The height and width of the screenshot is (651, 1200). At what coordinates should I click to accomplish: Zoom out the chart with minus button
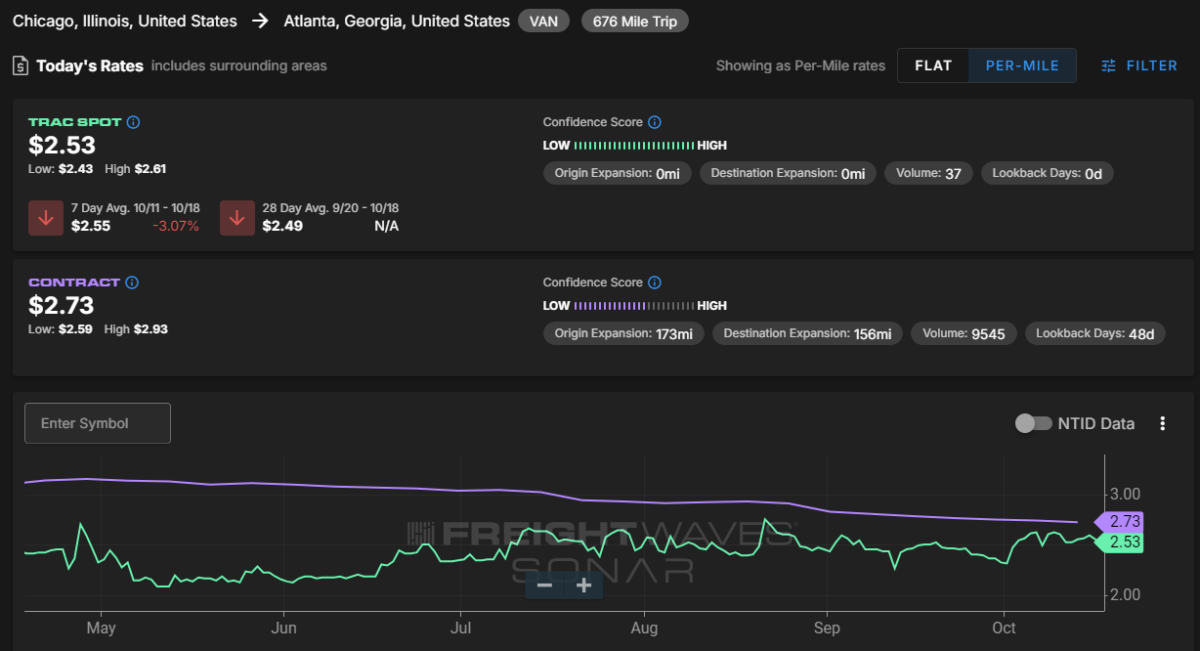point(545,585)
